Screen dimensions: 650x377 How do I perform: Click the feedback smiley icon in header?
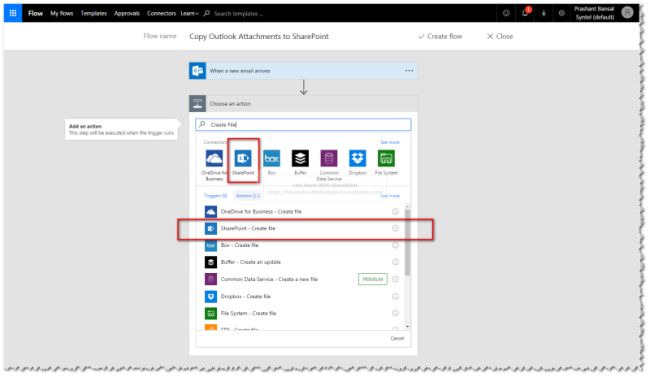[x=506, y=13]
